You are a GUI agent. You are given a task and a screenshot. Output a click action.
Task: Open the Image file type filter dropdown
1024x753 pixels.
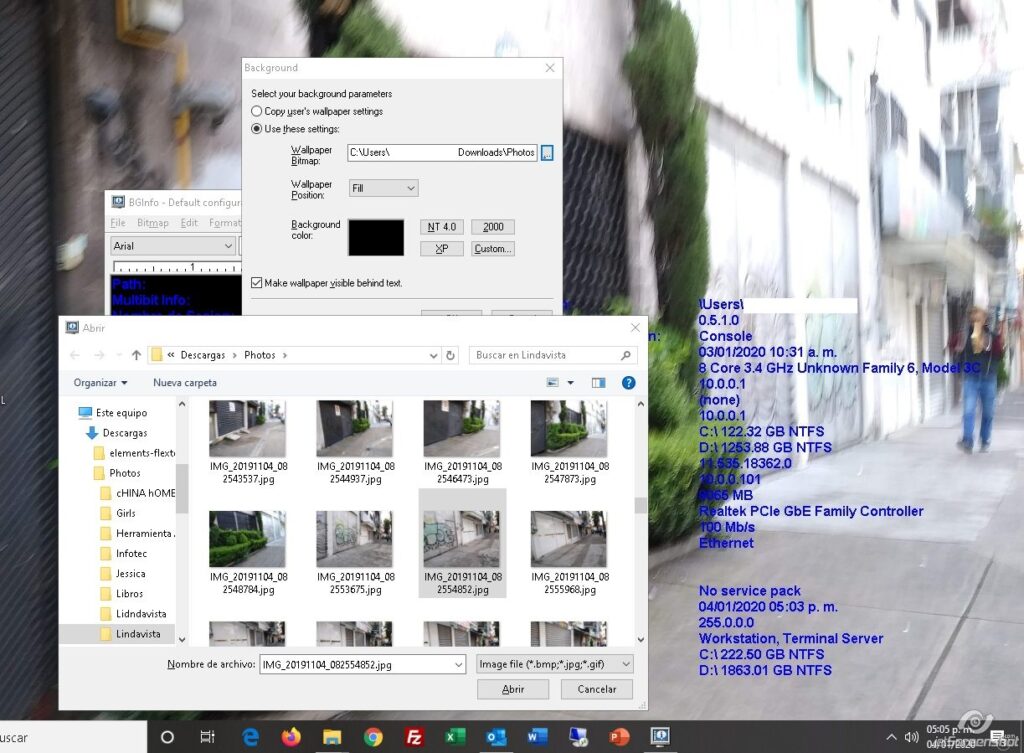(x=554, y=664)
